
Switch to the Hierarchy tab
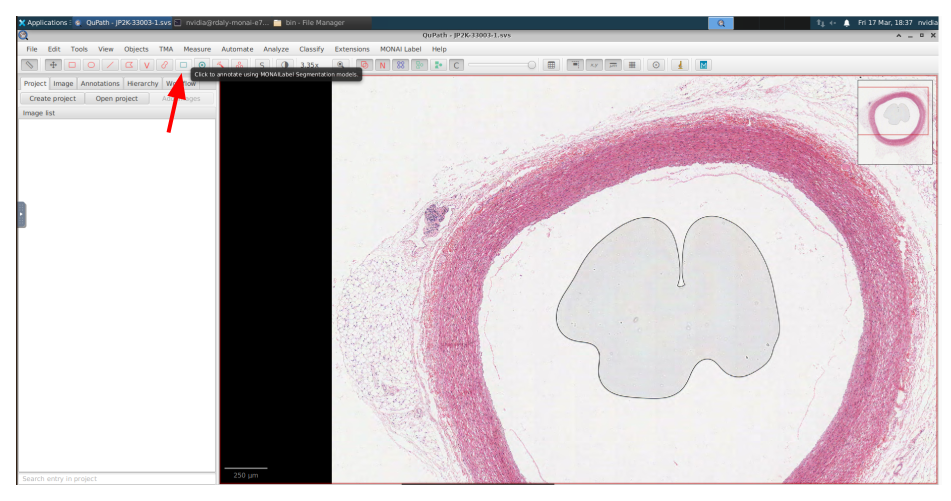[142, 84]
